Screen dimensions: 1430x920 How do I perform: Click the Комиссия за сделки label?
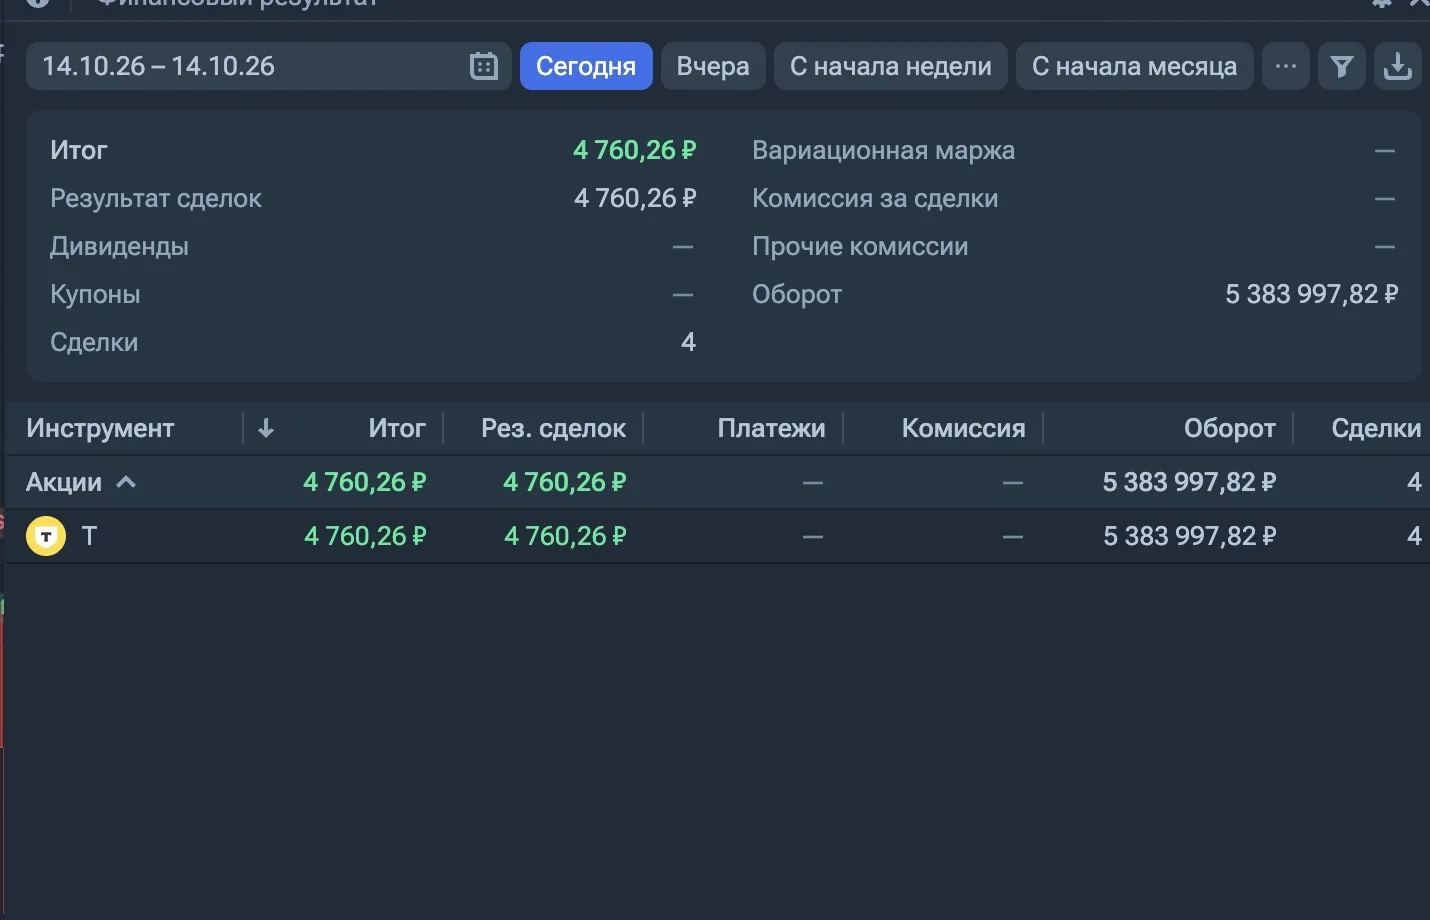pyautogui.click(x=875, y=198)
